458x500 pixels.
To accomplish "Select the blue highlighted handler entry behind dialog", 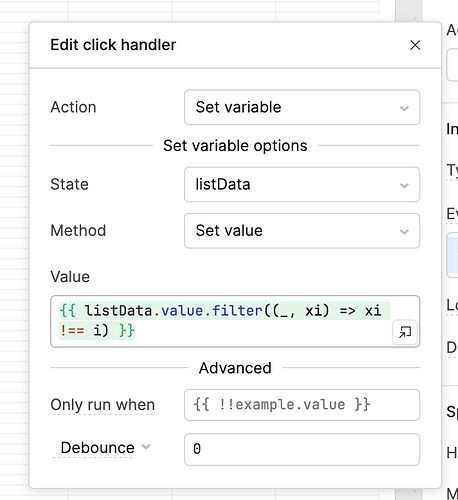I will (x=452, y=255).
